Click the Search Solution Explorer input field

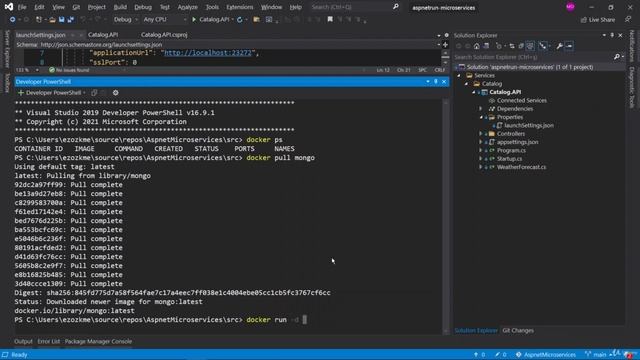click(533, 57)
